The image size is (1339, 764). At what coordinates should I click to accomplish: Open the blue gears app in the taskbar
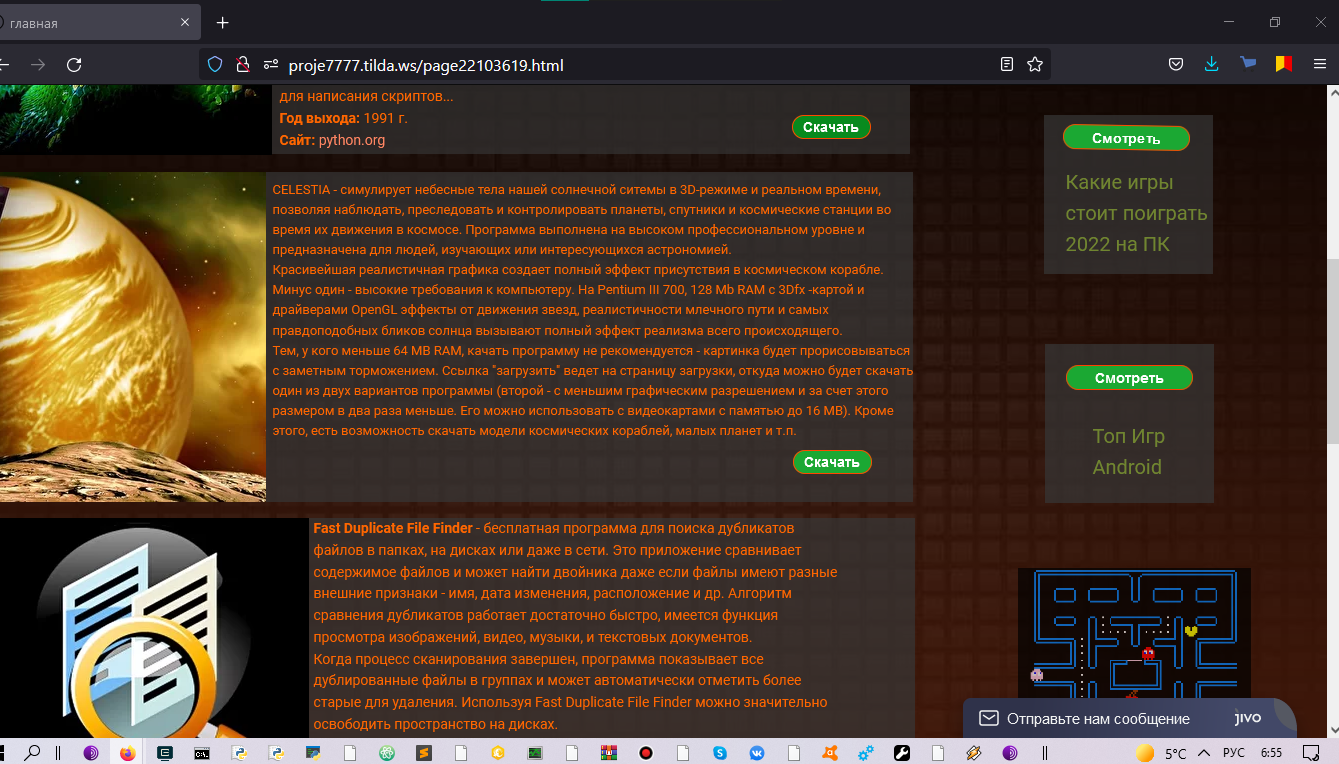click(x=867, y=752)
